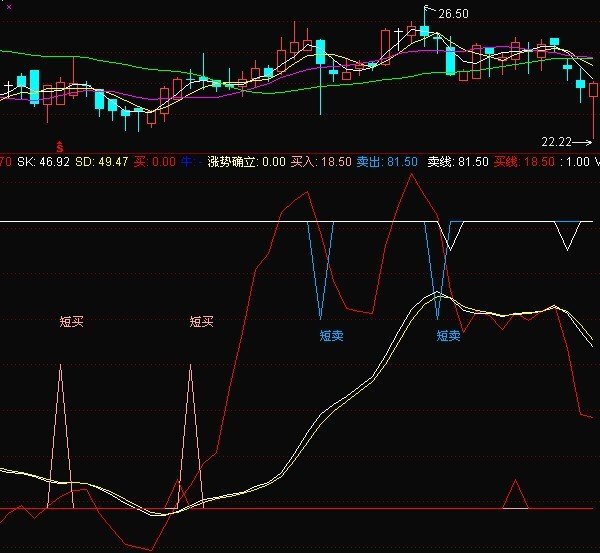The height and width of the screenshot is (553, 600).
Task: Click the 卖出: 81.50 readout
Action: pos(387,161)
